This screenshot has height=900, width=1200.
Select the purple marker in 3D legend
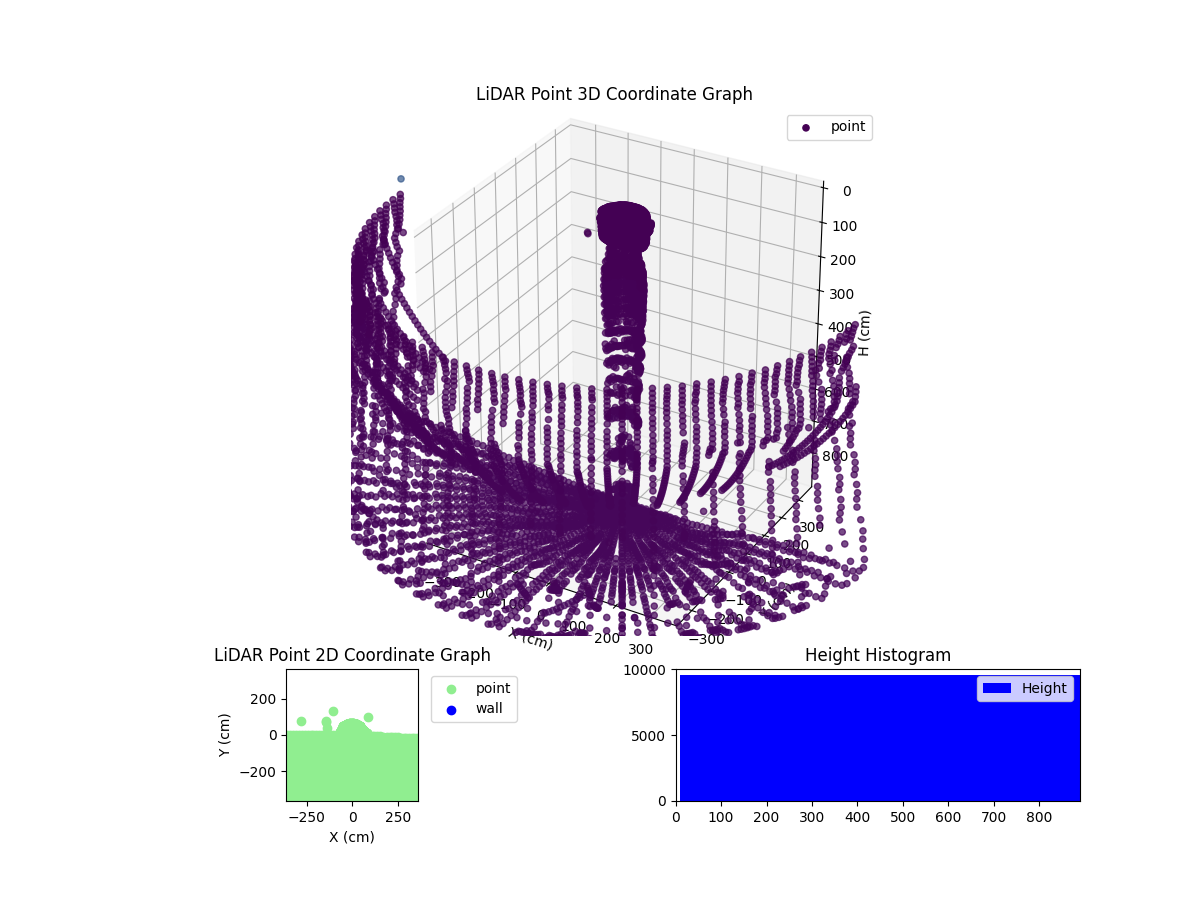[806, 127]
